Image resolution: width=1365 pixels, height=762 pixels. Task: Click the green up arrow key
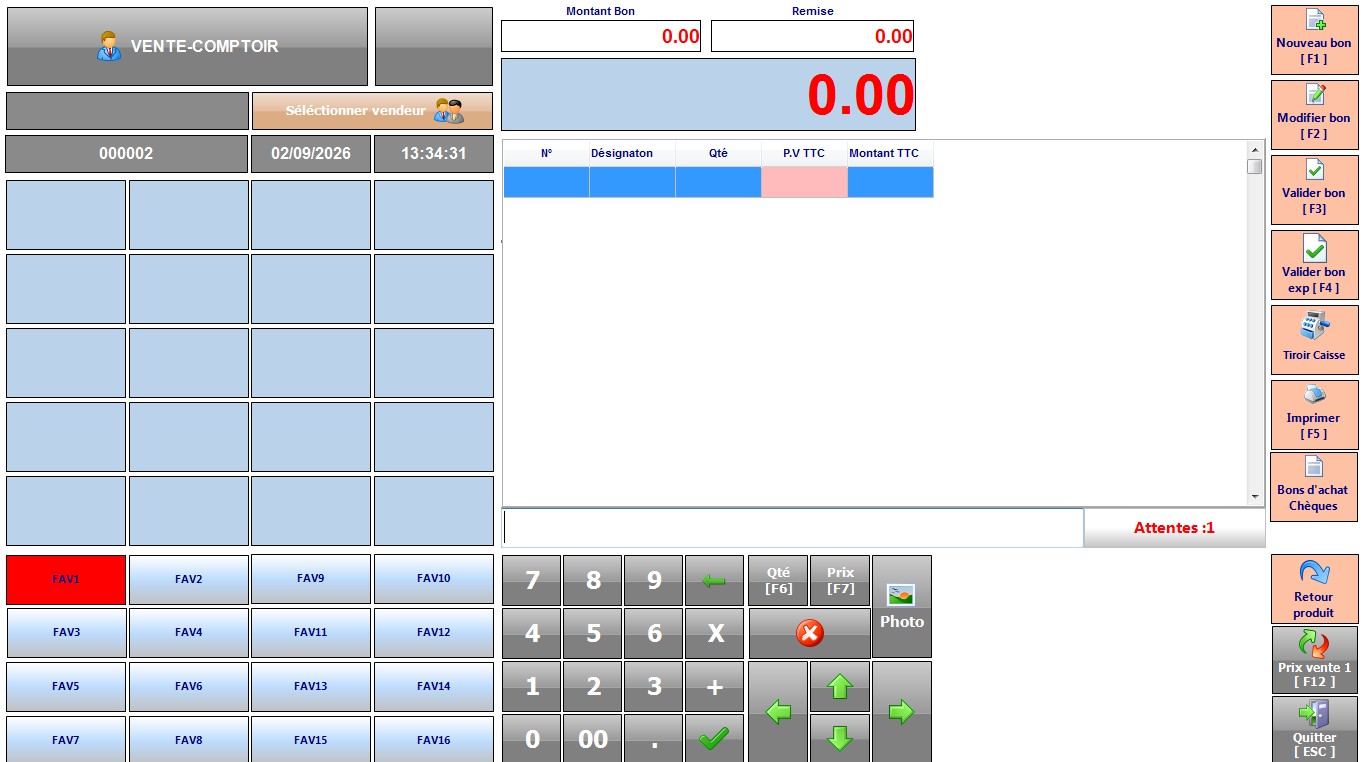840,686
